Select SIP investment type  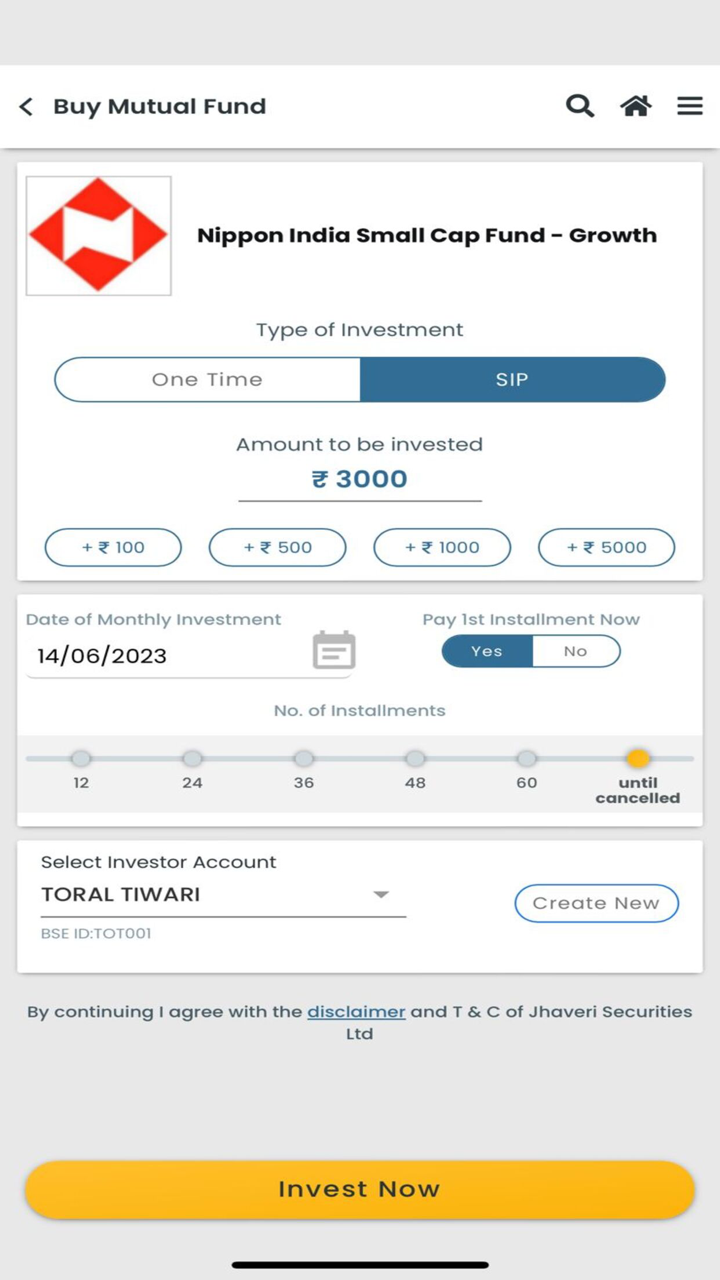(x=512, y=380)
